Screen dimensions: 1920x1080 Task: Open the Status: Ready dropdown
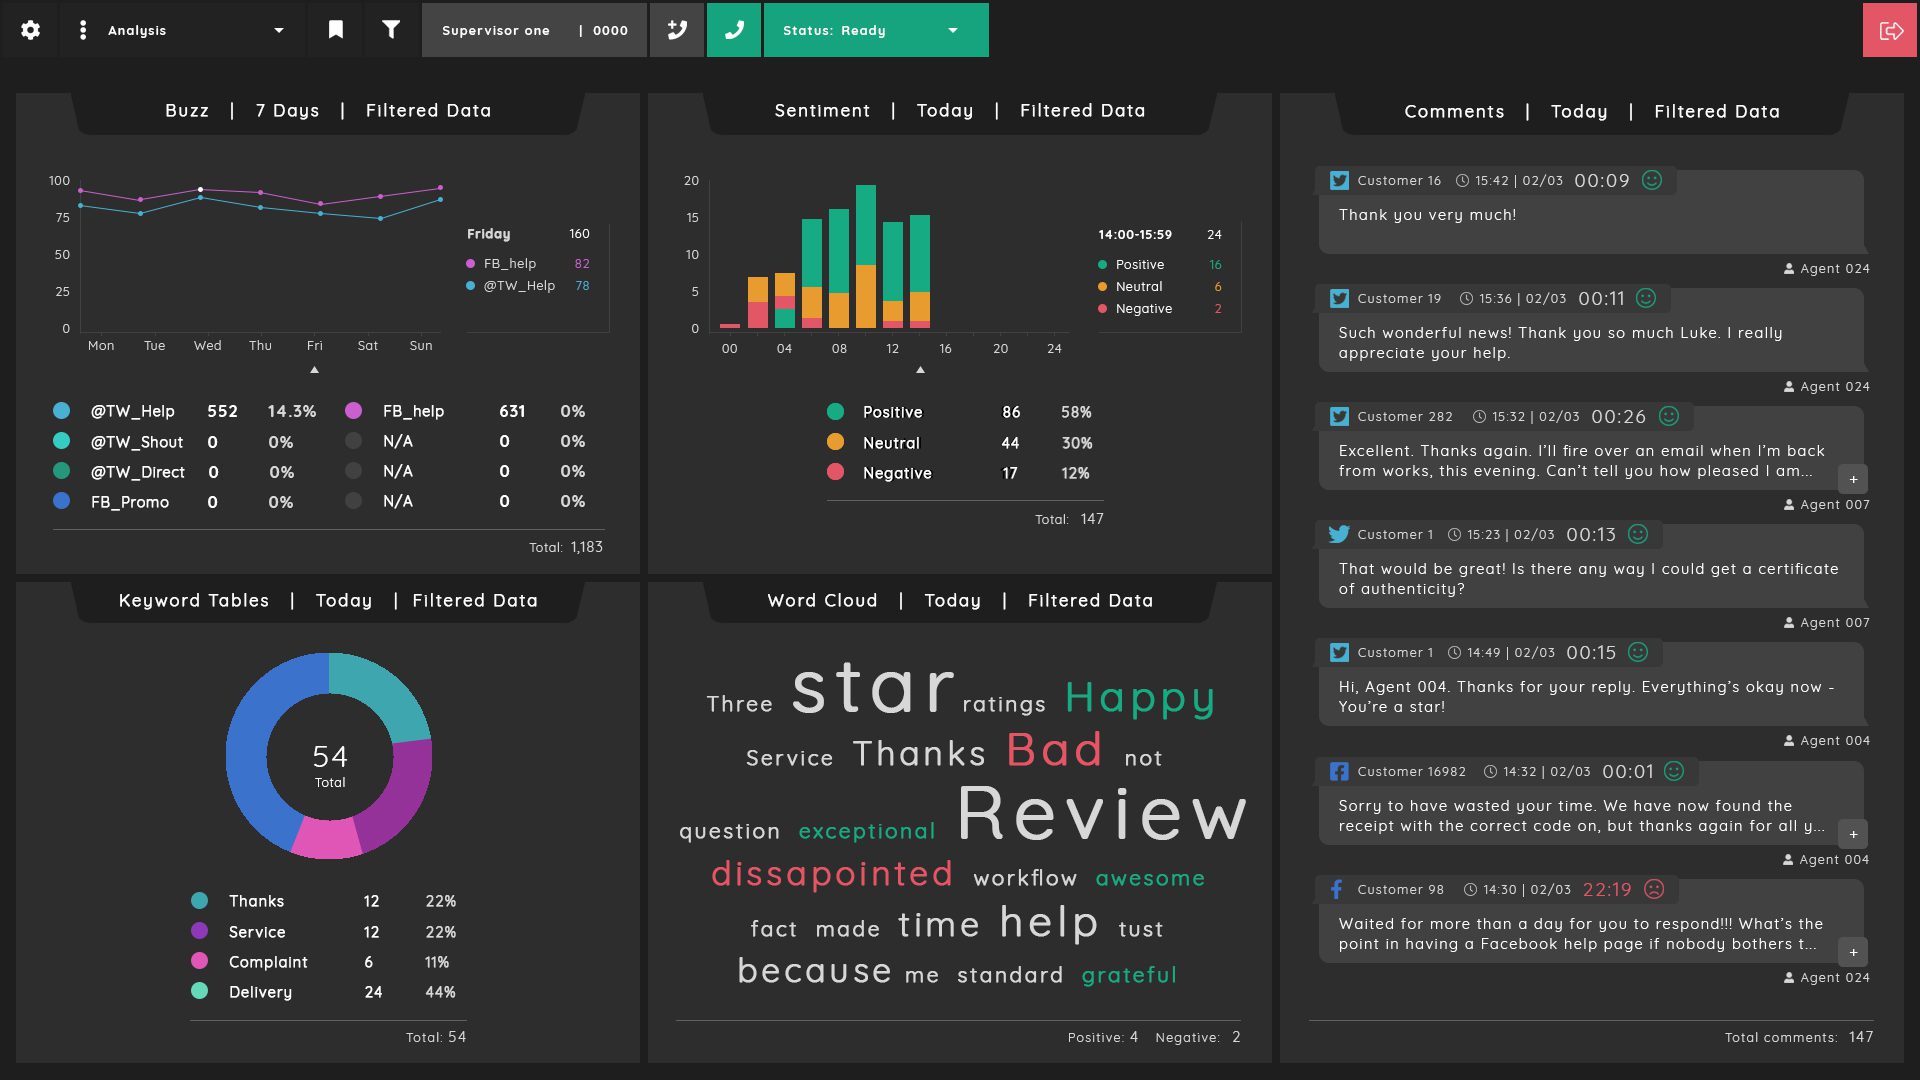(x=876, y=30)
